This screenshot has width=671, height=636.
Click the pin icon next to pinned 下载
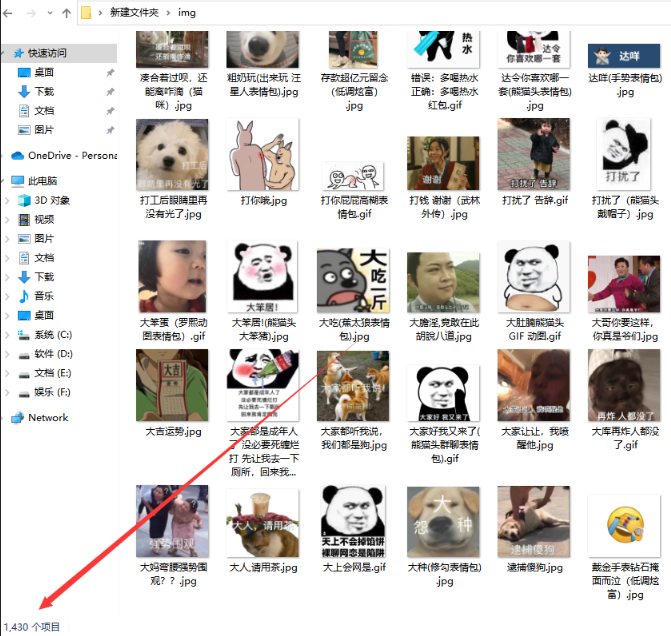click(x=110, y=92)
